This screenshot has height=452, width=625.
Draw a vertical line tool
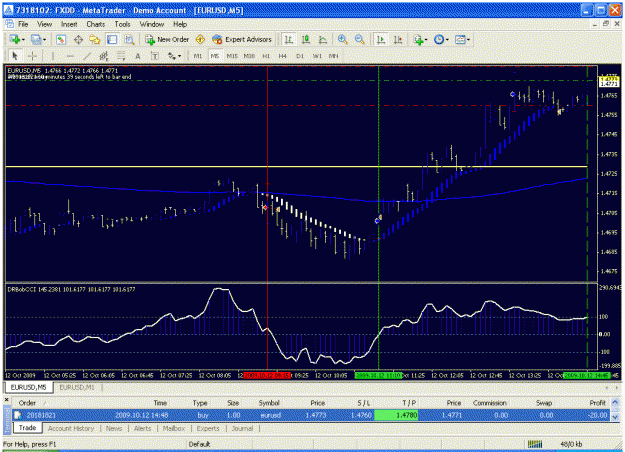(53, 56)
